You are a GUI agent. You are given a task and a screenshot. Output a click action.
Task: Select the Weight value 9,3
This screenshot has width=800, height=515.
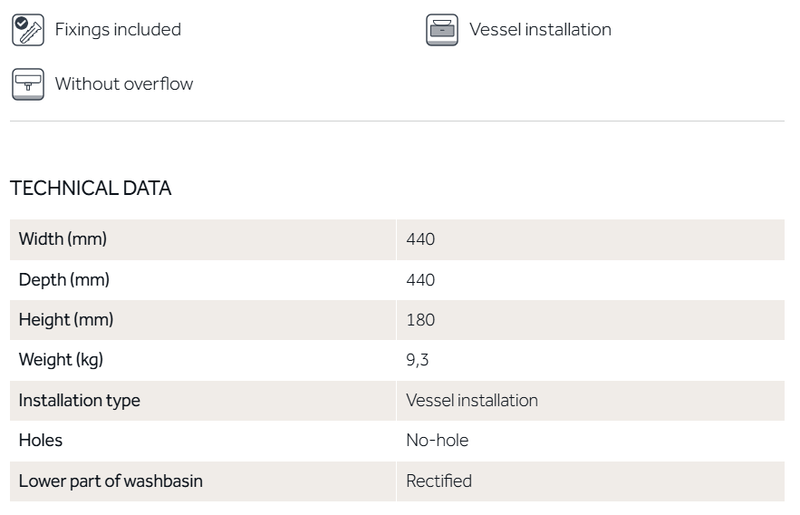click(417, 360)
